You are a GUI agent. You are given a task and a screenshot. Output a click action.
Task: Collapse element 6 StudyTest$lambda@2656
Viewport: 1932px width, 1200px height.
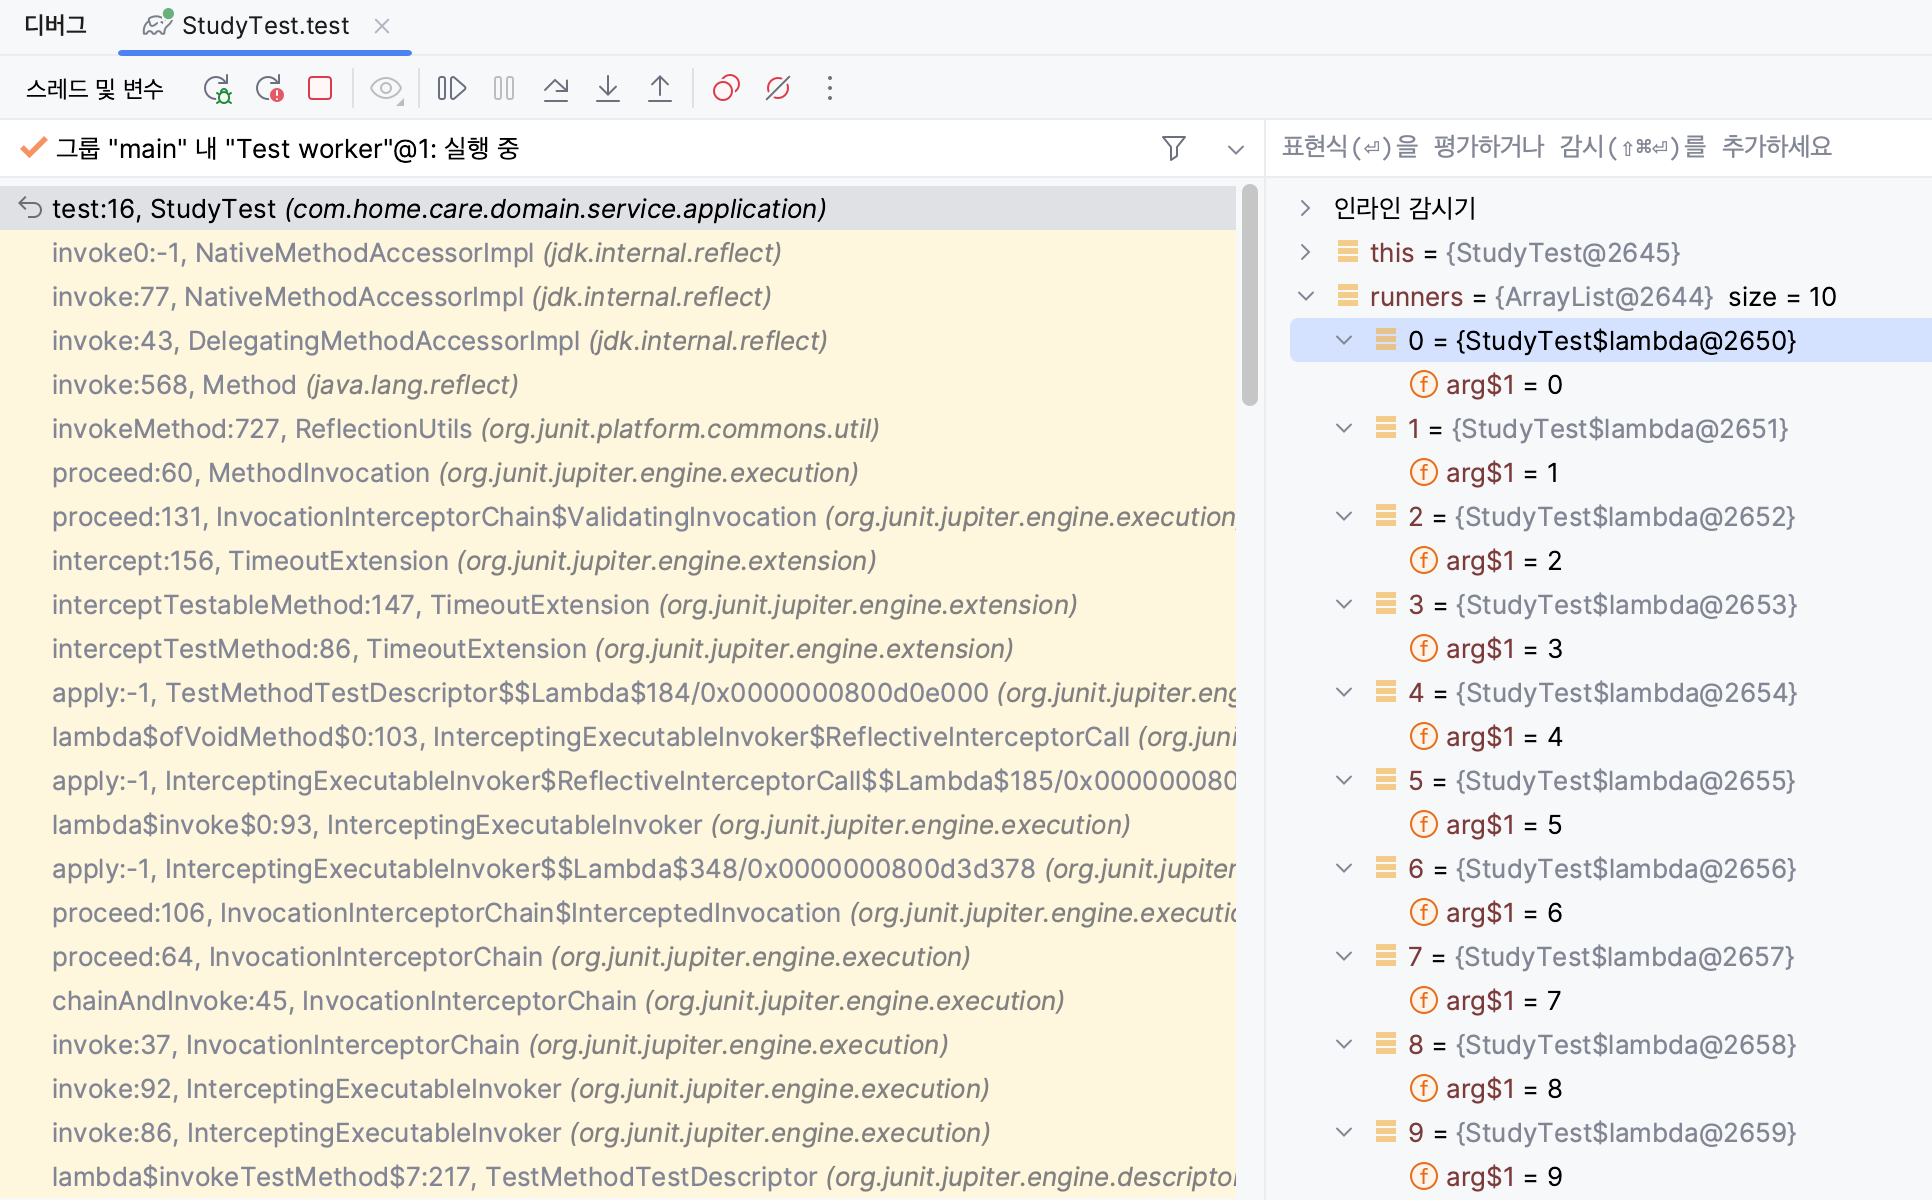point(1345,868)
